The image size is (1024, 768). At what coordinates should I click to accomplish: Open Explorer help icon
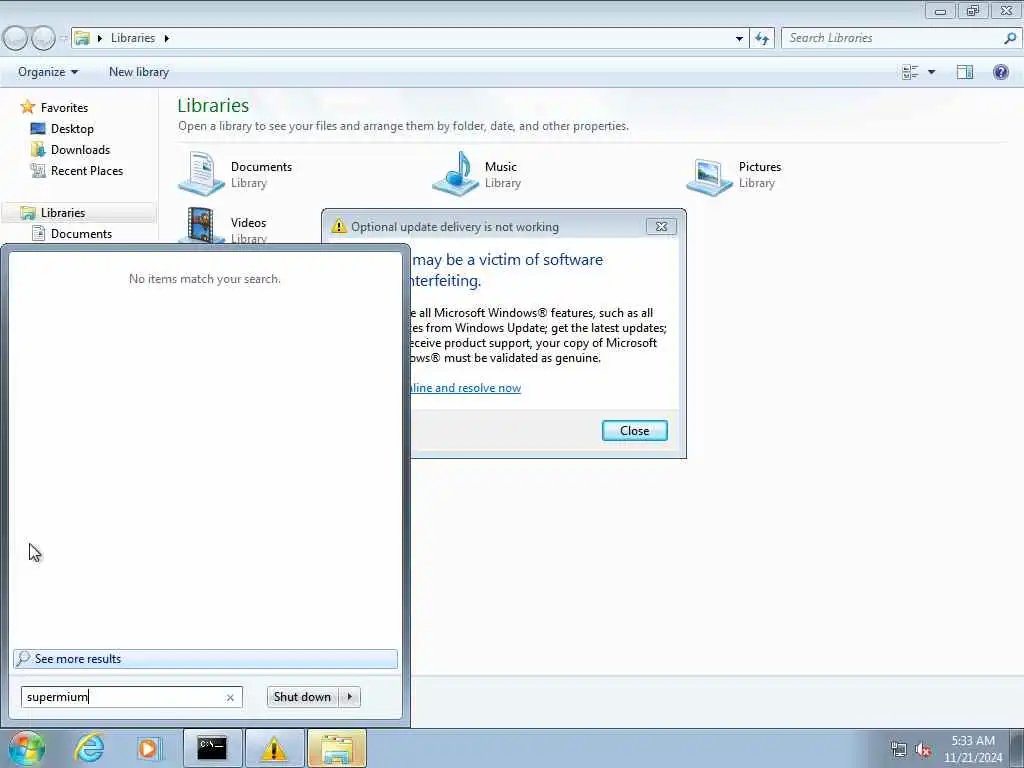click(1000, 72)
